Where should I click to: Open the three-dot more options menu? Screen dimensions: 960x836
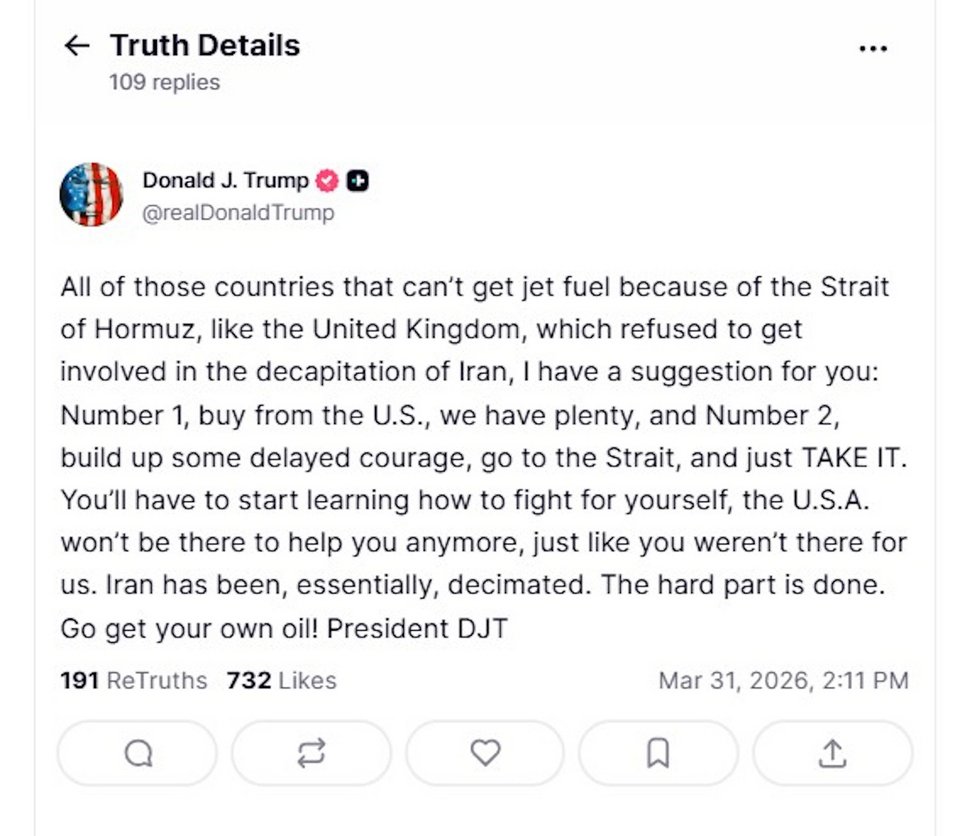click(873, 48)
